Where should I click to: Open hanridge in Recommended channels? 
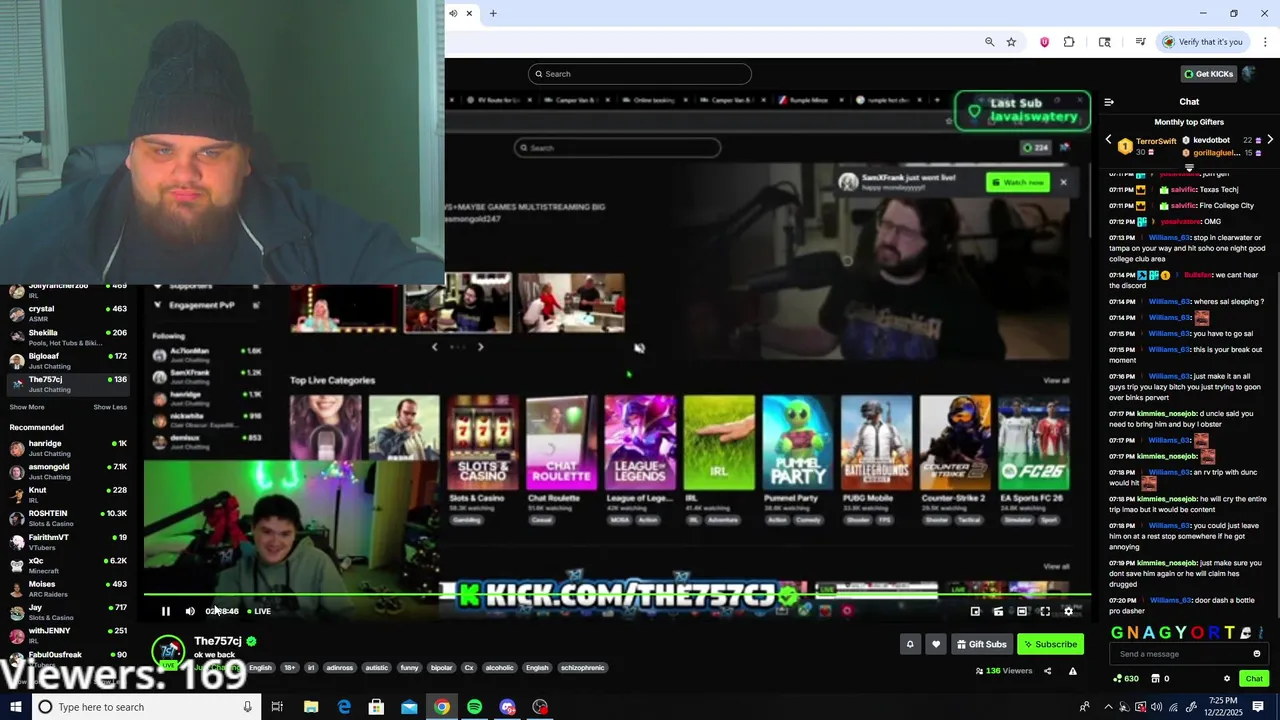[68, 448]
